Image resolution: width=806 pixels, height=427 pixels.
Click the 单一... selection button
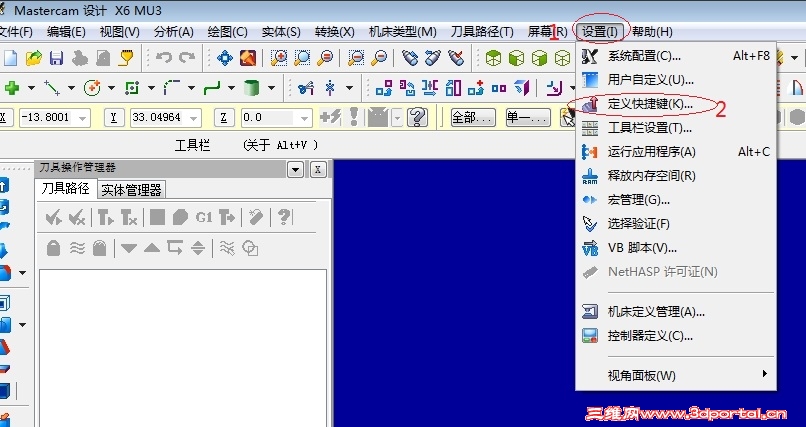528,118
